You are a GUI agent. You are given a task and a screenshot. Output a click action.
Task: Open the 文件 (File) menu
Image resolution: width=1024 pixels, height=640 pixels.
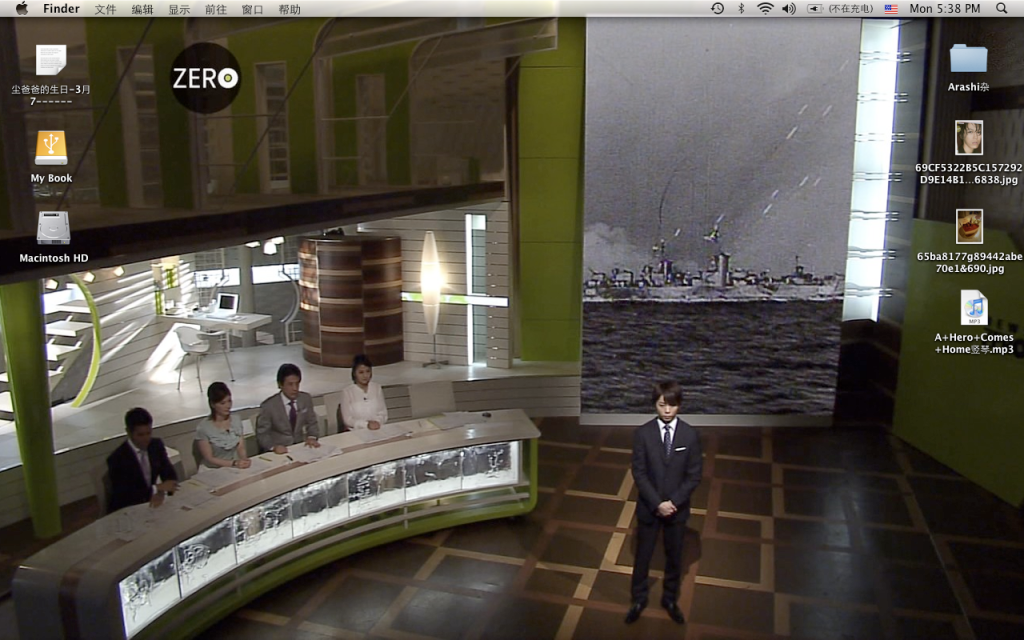(105, 8)
